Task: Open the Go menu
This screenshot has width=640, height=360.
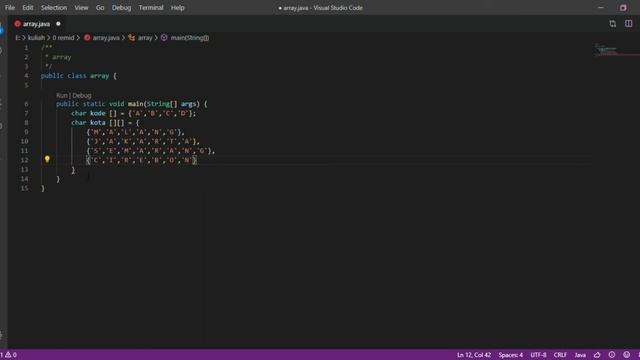Action: [100, 8]
